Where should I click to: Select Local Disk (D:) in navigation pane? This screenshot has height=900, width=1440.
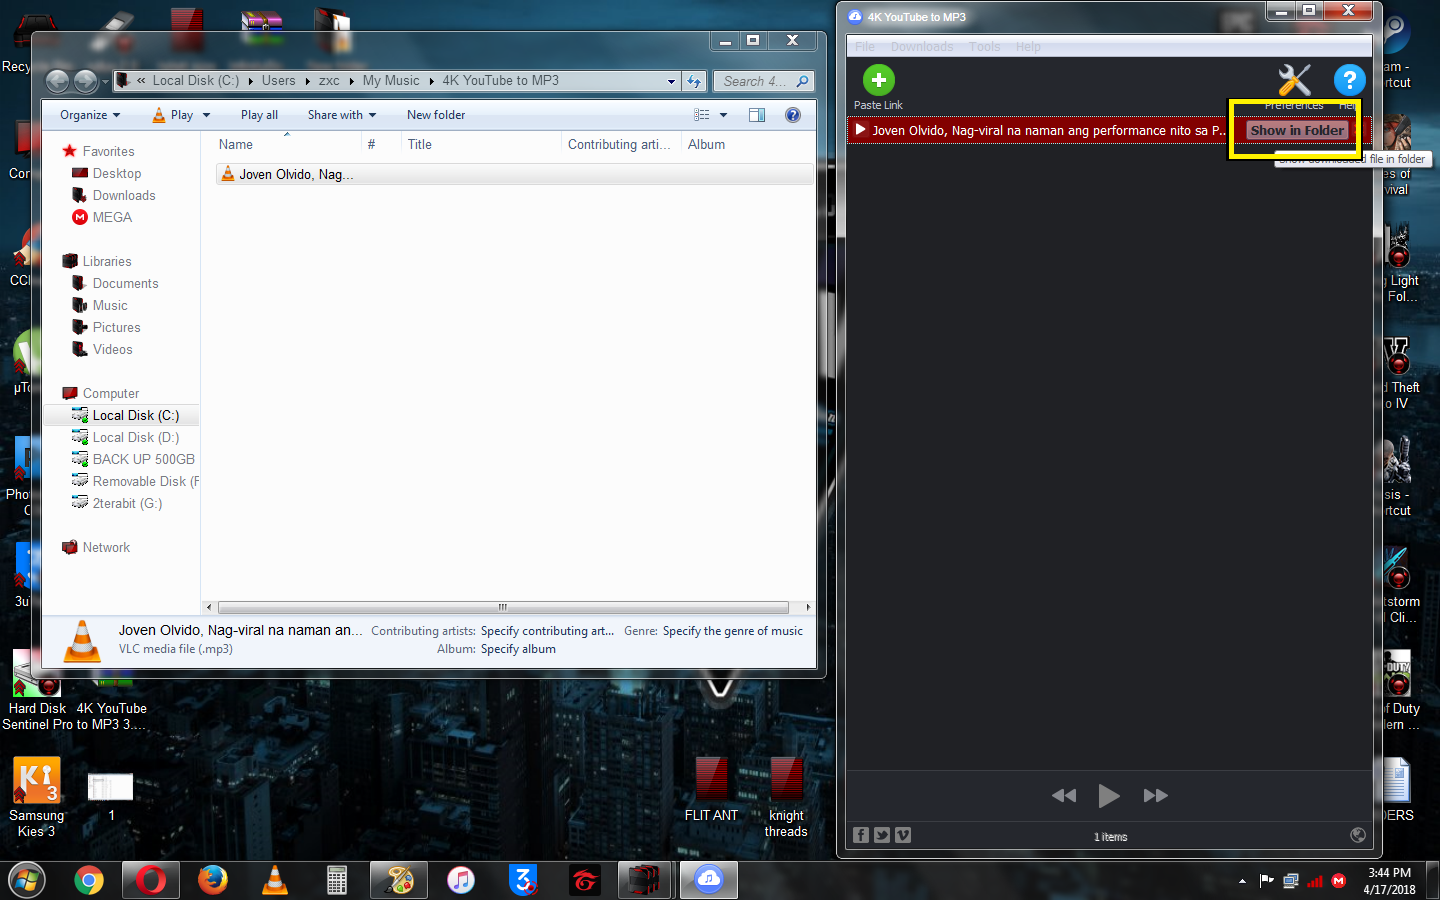pos(136,437)
